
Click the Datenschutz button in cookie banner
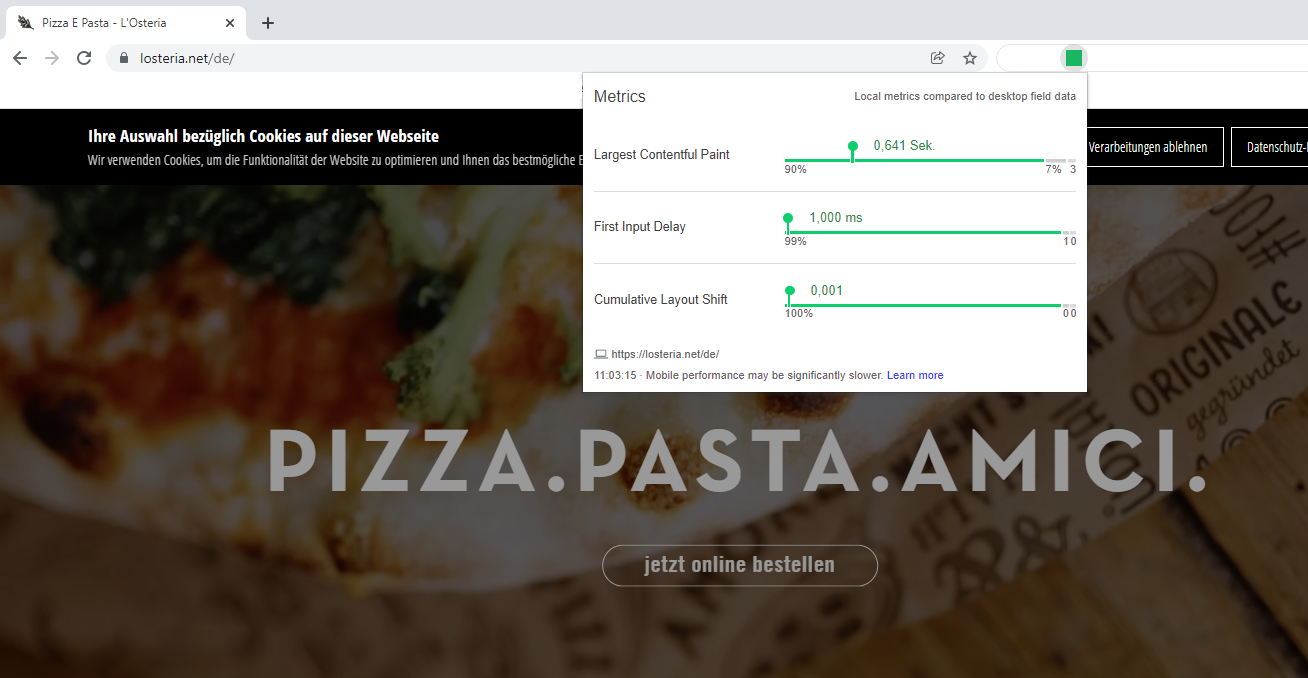1270,147
